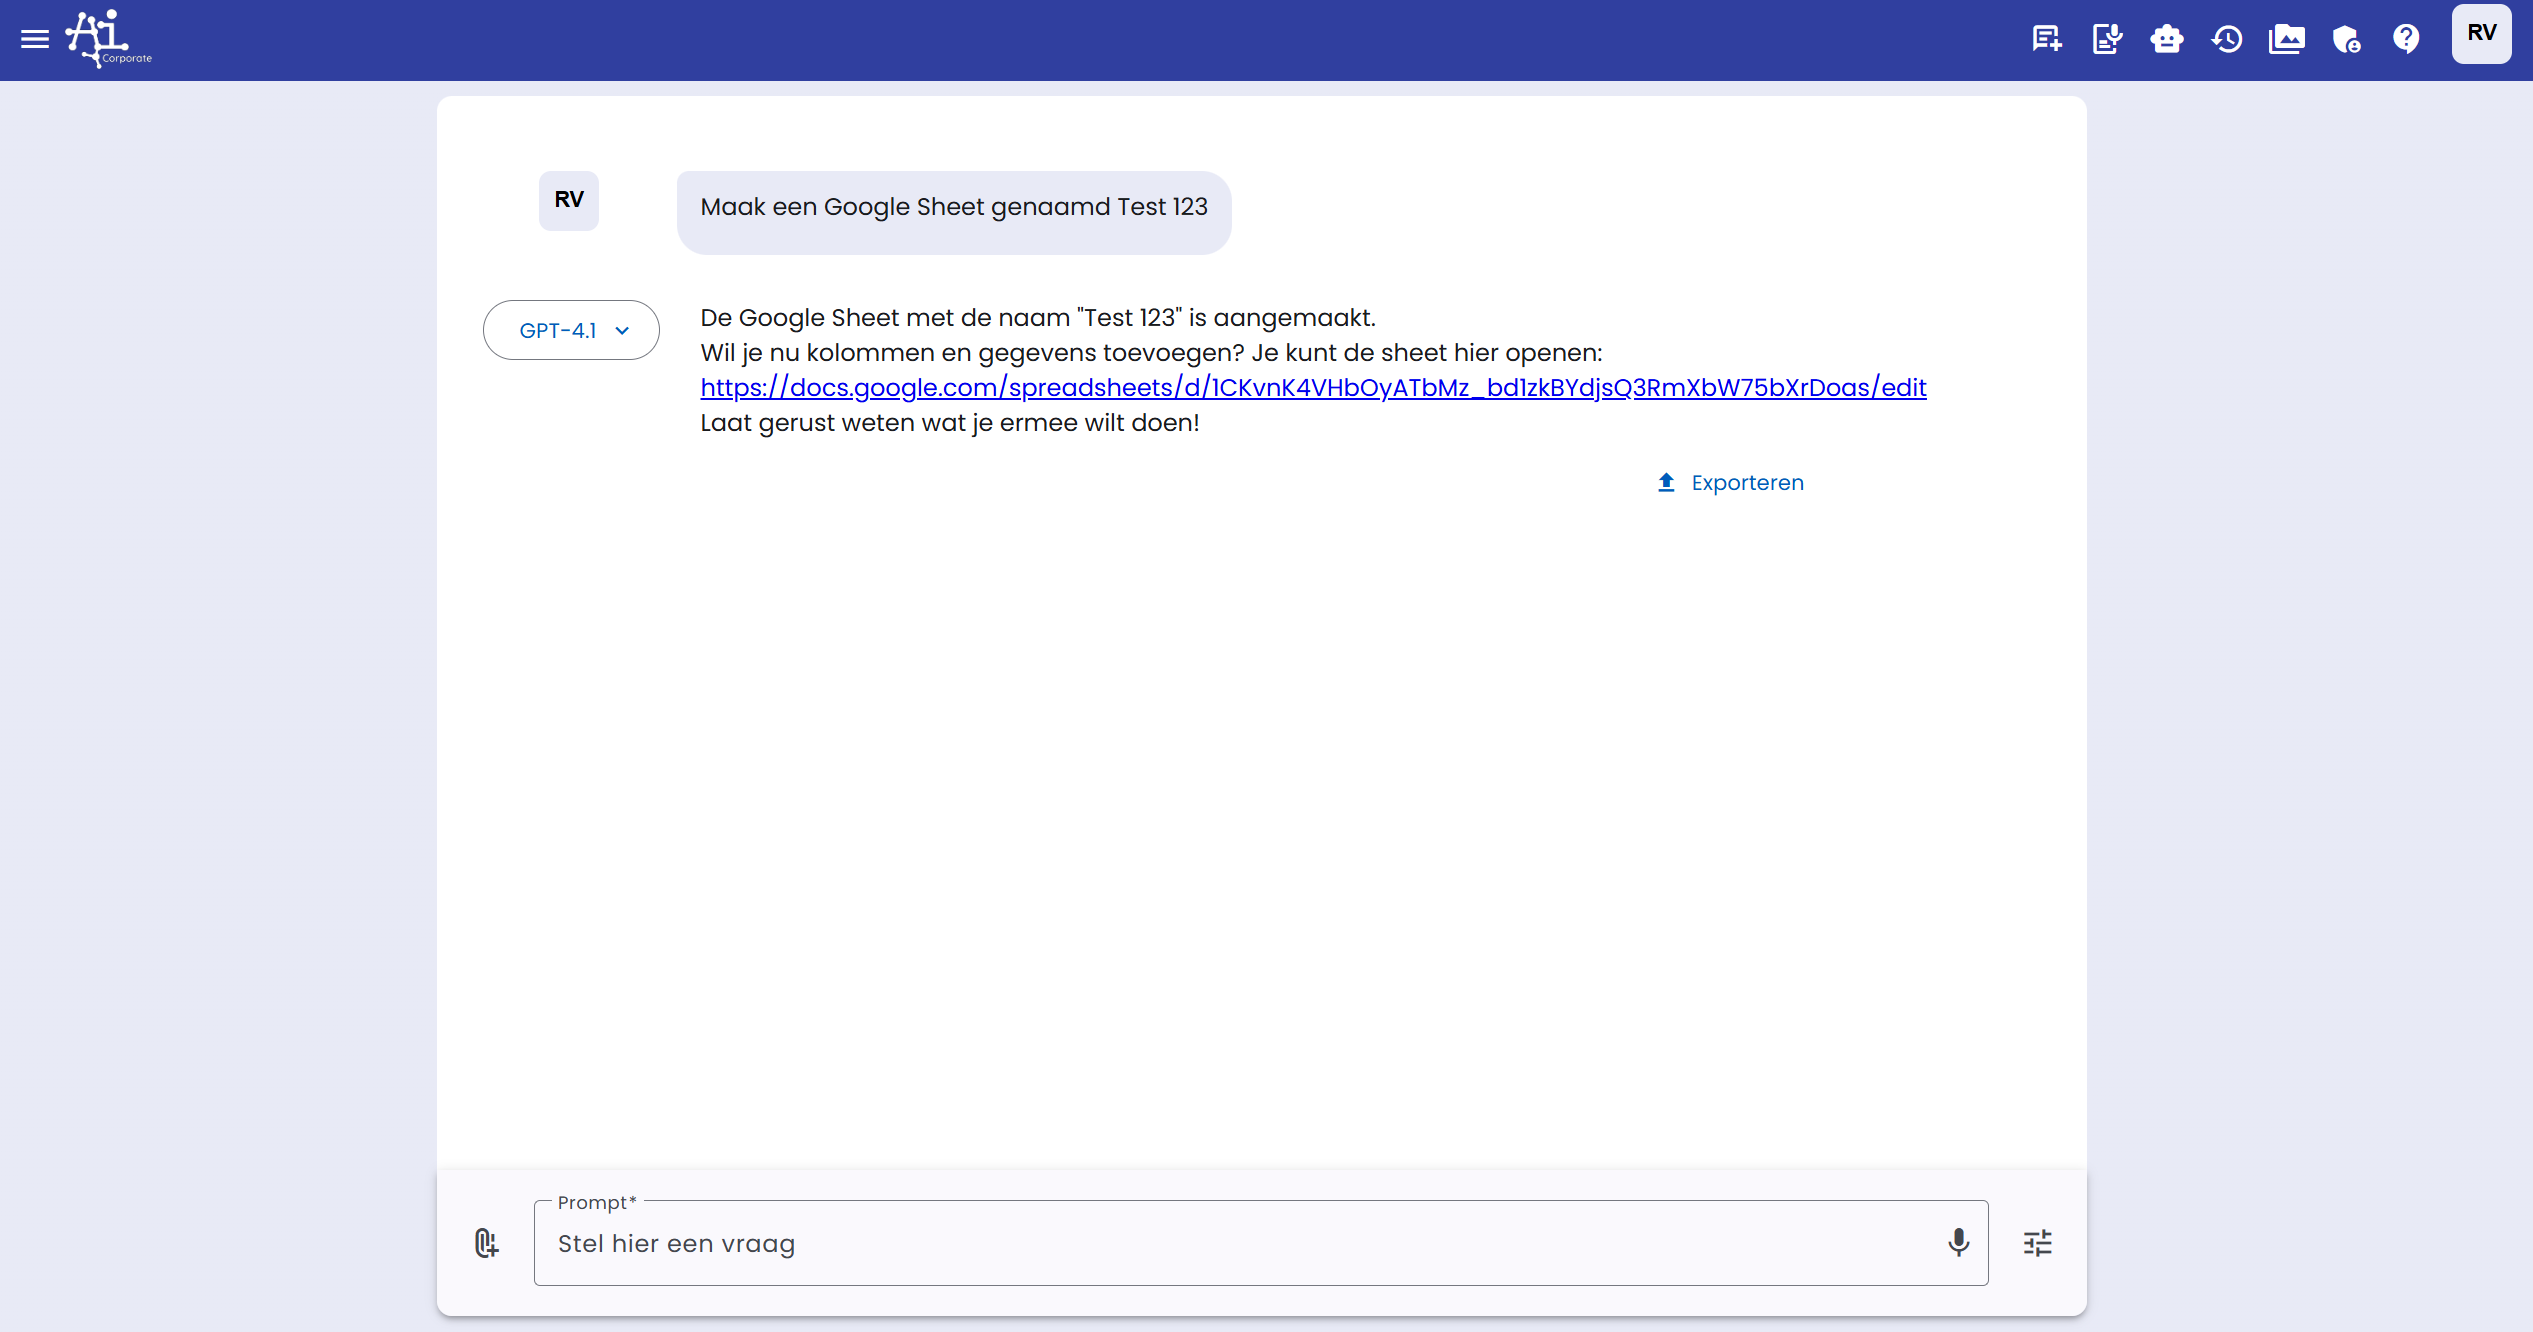Click the chevron arrow next to GPT-4.1
The height and width of the screenshot is (1332, 2533).
tap(622, 331)
